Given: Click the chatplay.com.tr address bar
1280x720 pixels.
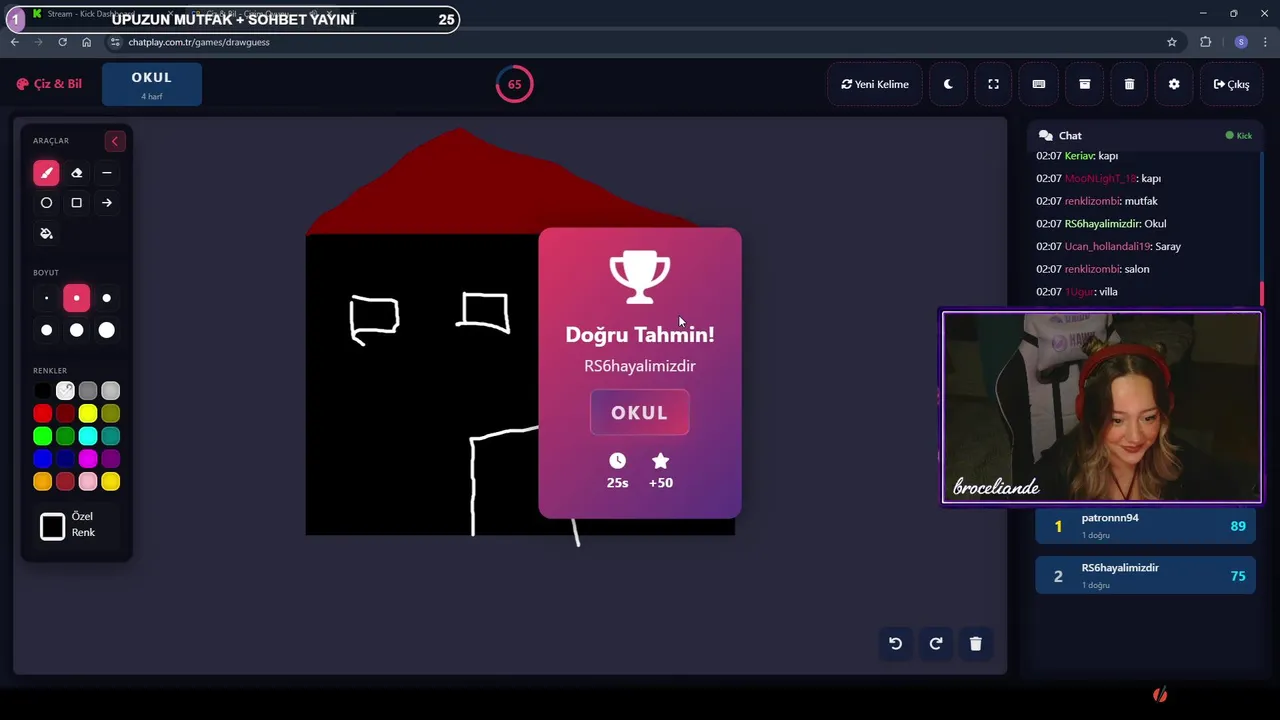Looking at the screenshot, I should pos(640,42).
